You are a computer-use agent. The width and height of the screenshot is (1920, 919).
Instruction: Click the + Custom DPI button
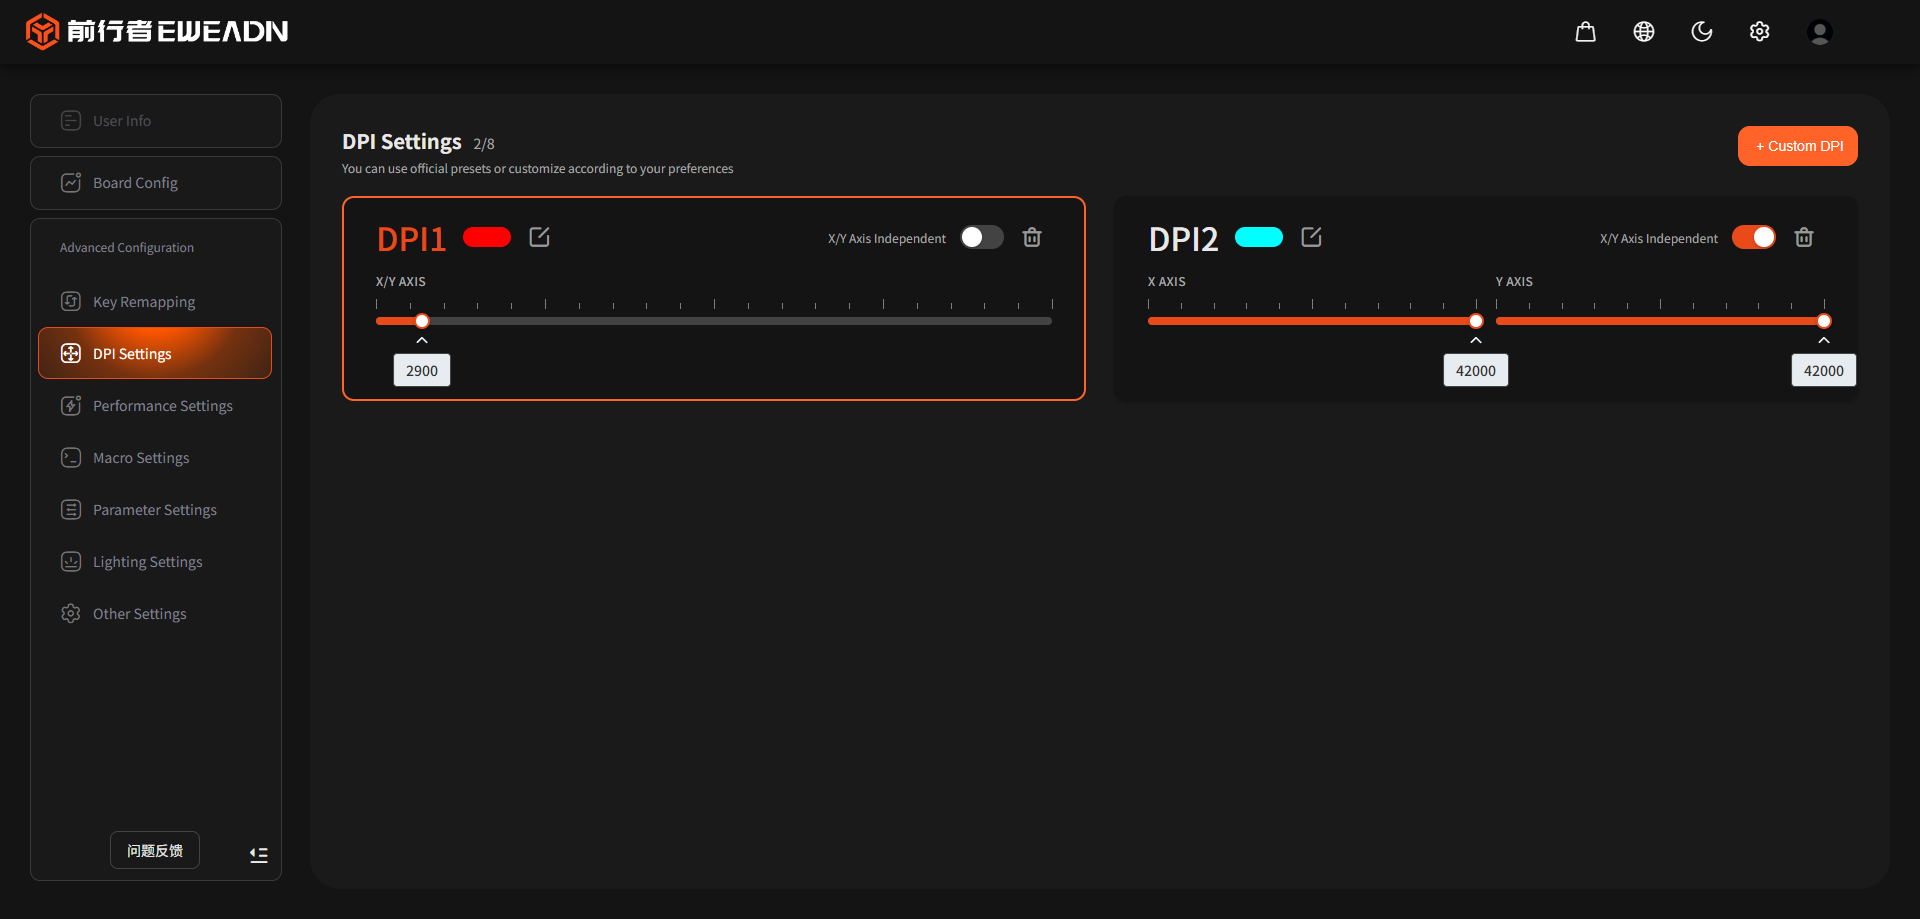(x=1797, y=146)
